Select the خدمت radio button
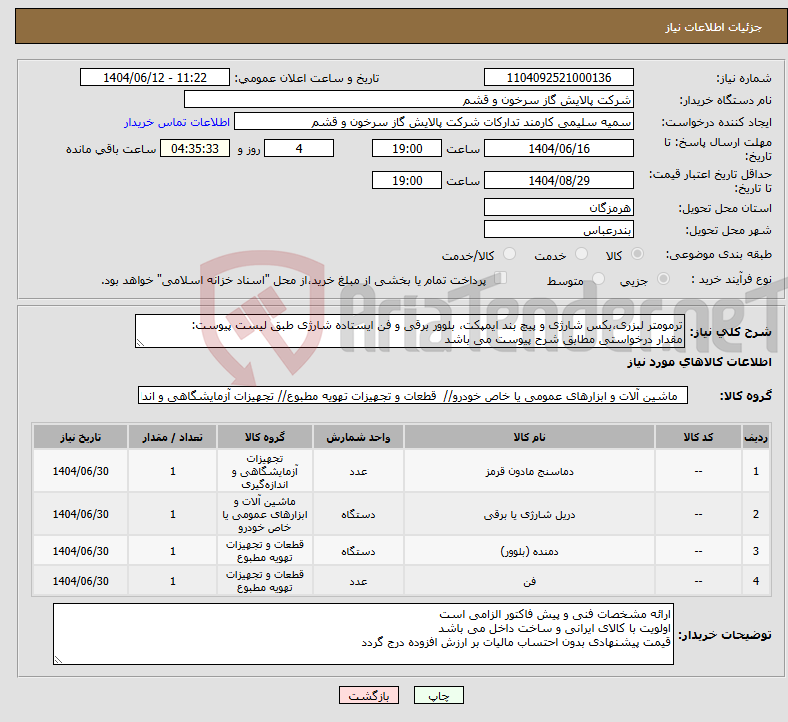 581,254
